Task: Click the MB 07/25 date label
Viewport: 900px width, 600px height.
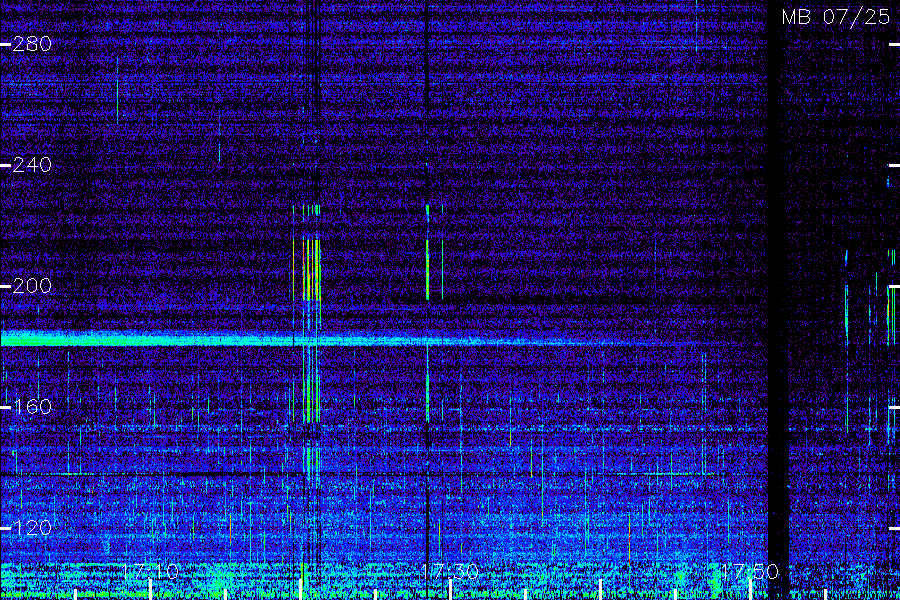Action: pos(836,17)
